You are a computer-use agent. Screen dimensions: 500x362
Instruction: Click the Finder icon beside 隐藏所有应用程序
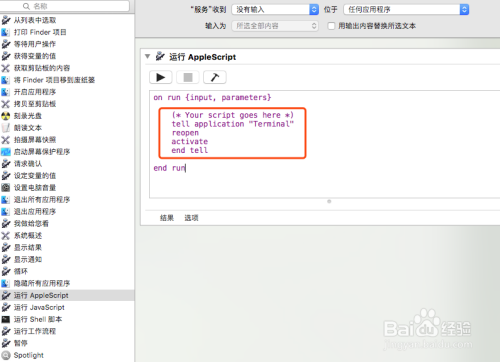(x=6, y=283)
